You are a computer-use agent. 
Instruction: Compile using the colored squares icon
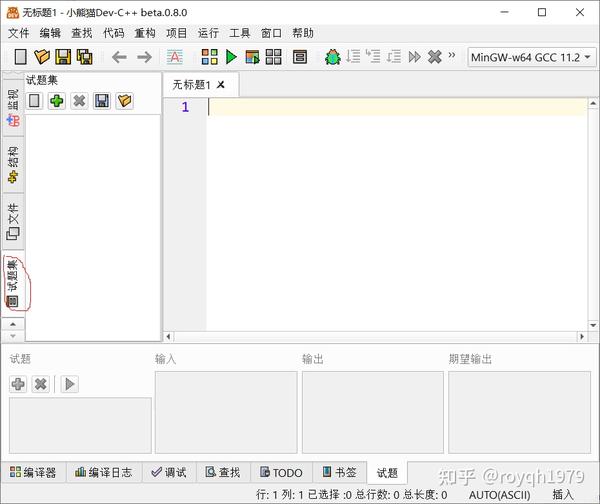coord(210,57)
